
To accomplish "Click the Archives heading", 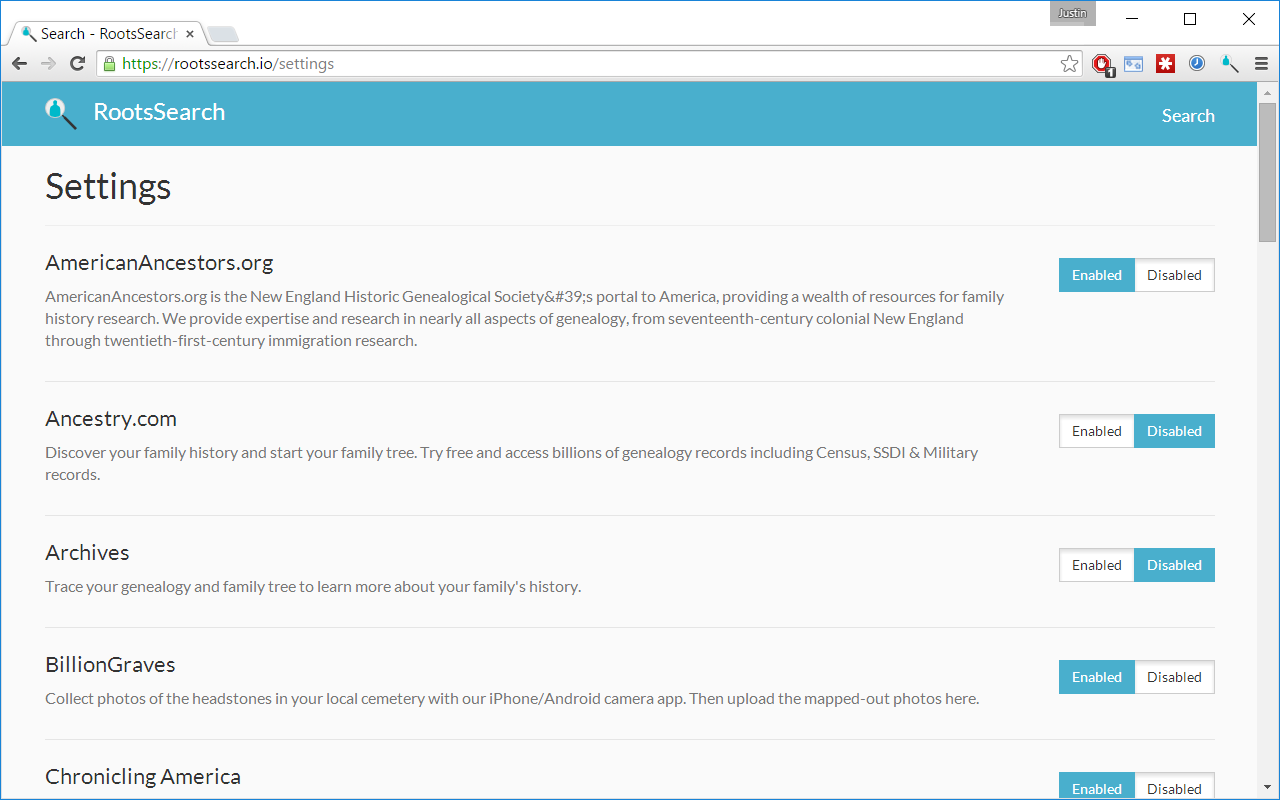I will (x=87, y=553).
